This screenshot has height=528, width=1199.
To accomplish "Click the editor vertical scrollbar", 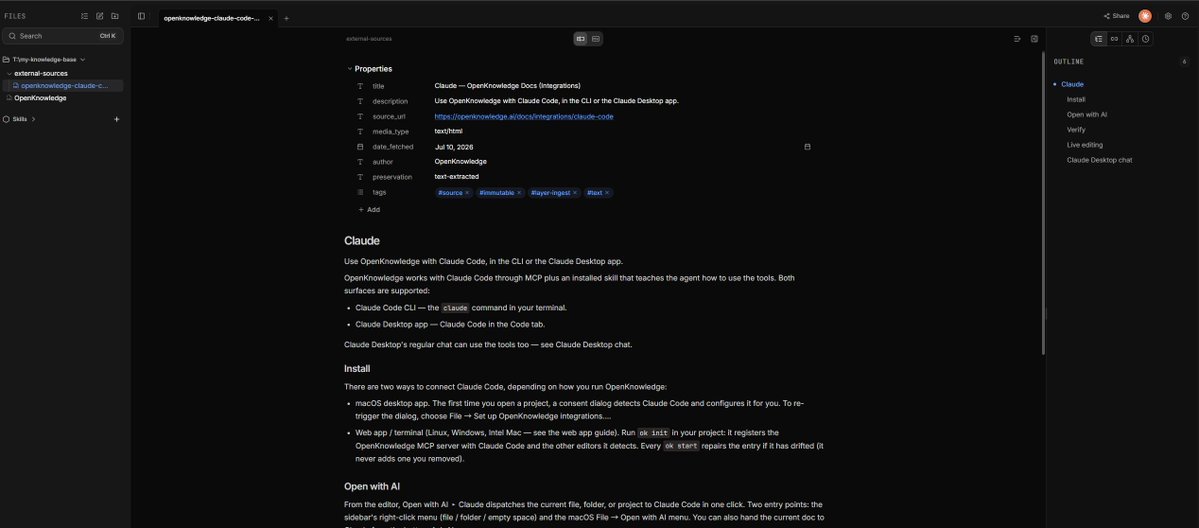I will click(1041, 203).
